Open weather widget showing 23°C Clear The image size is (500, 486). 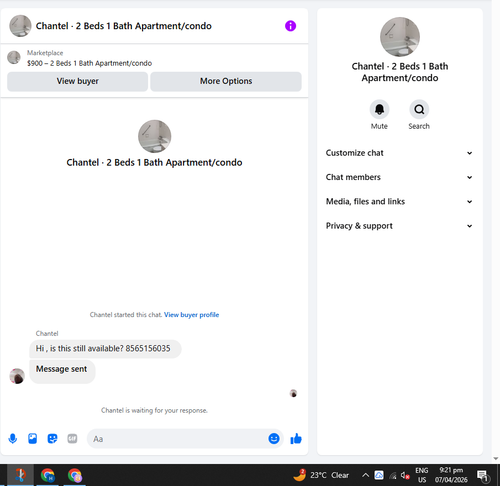[x=321, y=475]
